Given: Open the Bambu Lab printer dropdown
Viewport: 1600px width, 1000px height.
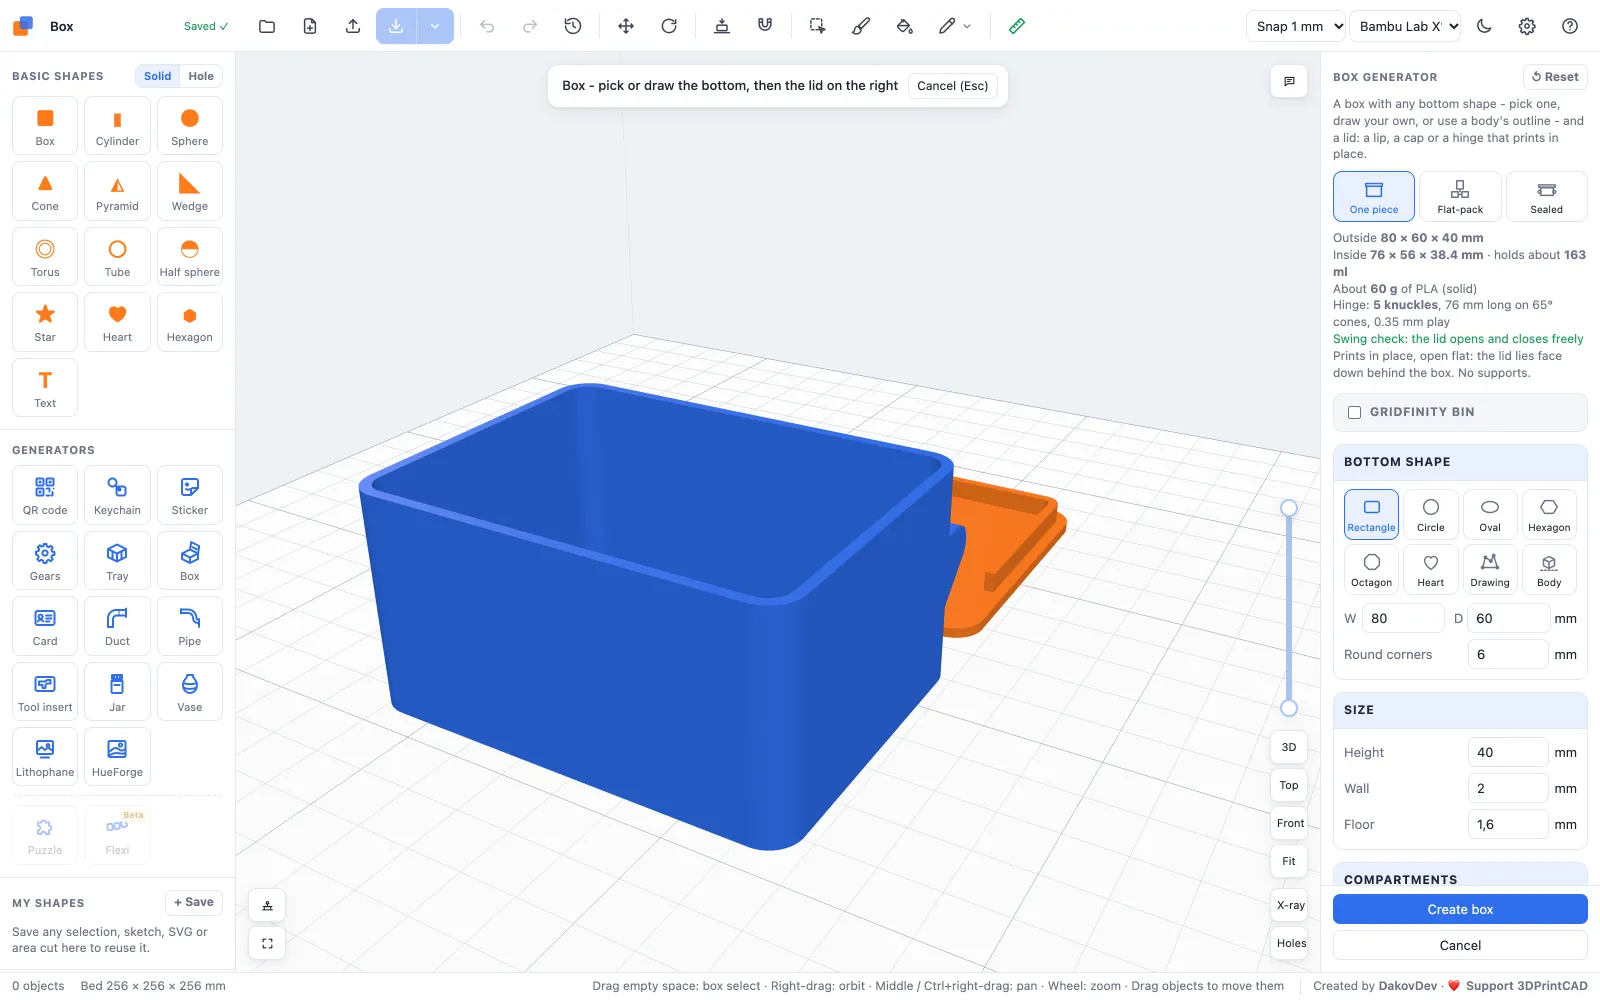Looking at the screenshot, I should (1405, 26).
